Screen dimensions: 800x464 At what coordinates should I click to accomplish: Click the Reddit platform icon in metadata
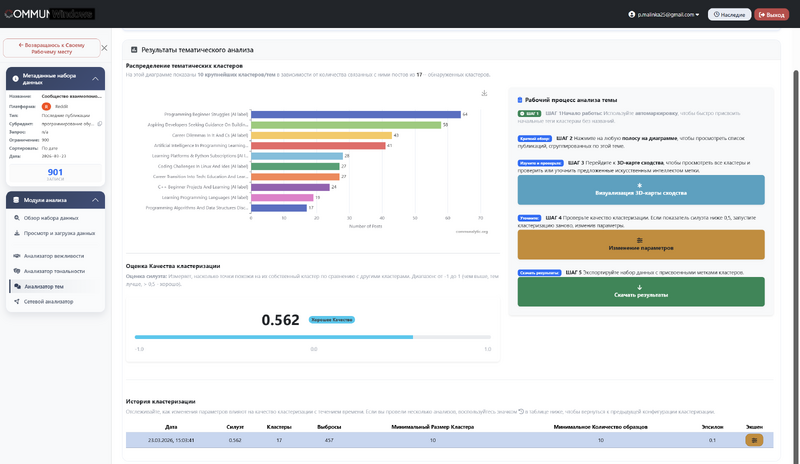coord(46,105)
